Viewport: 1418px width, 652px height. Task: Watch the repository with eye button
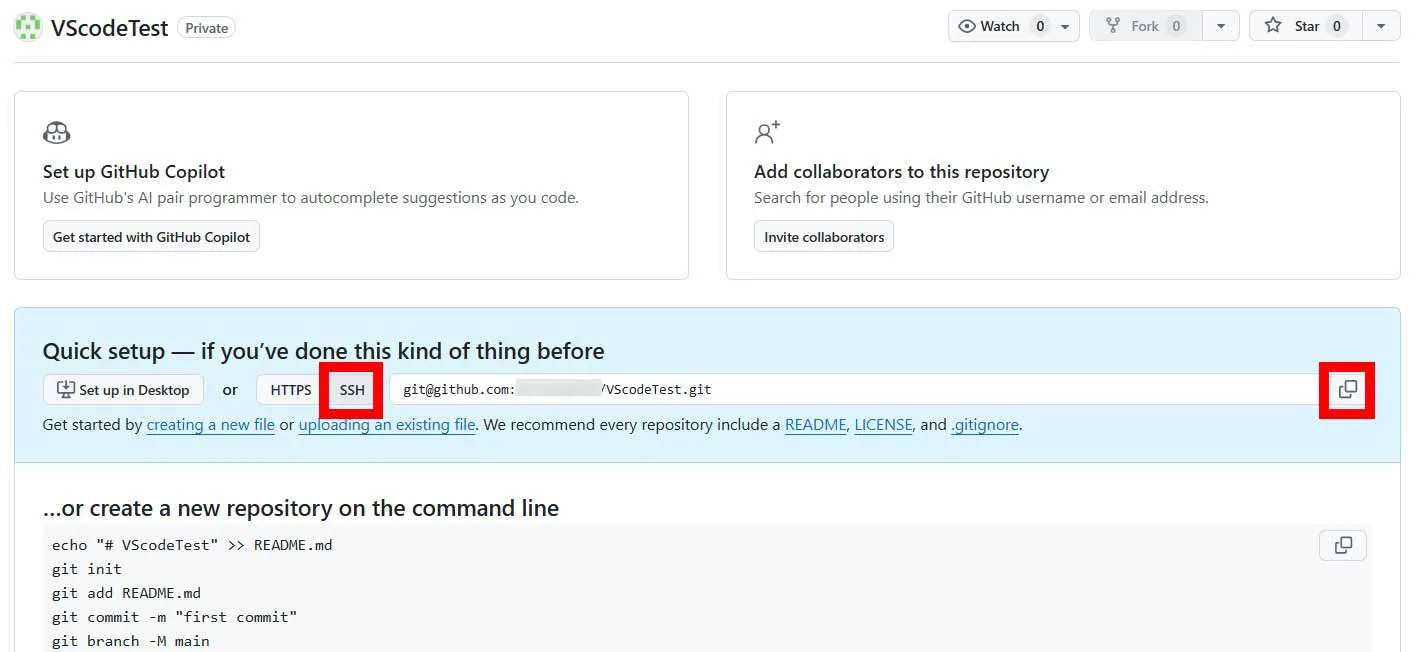coord(990,26)
